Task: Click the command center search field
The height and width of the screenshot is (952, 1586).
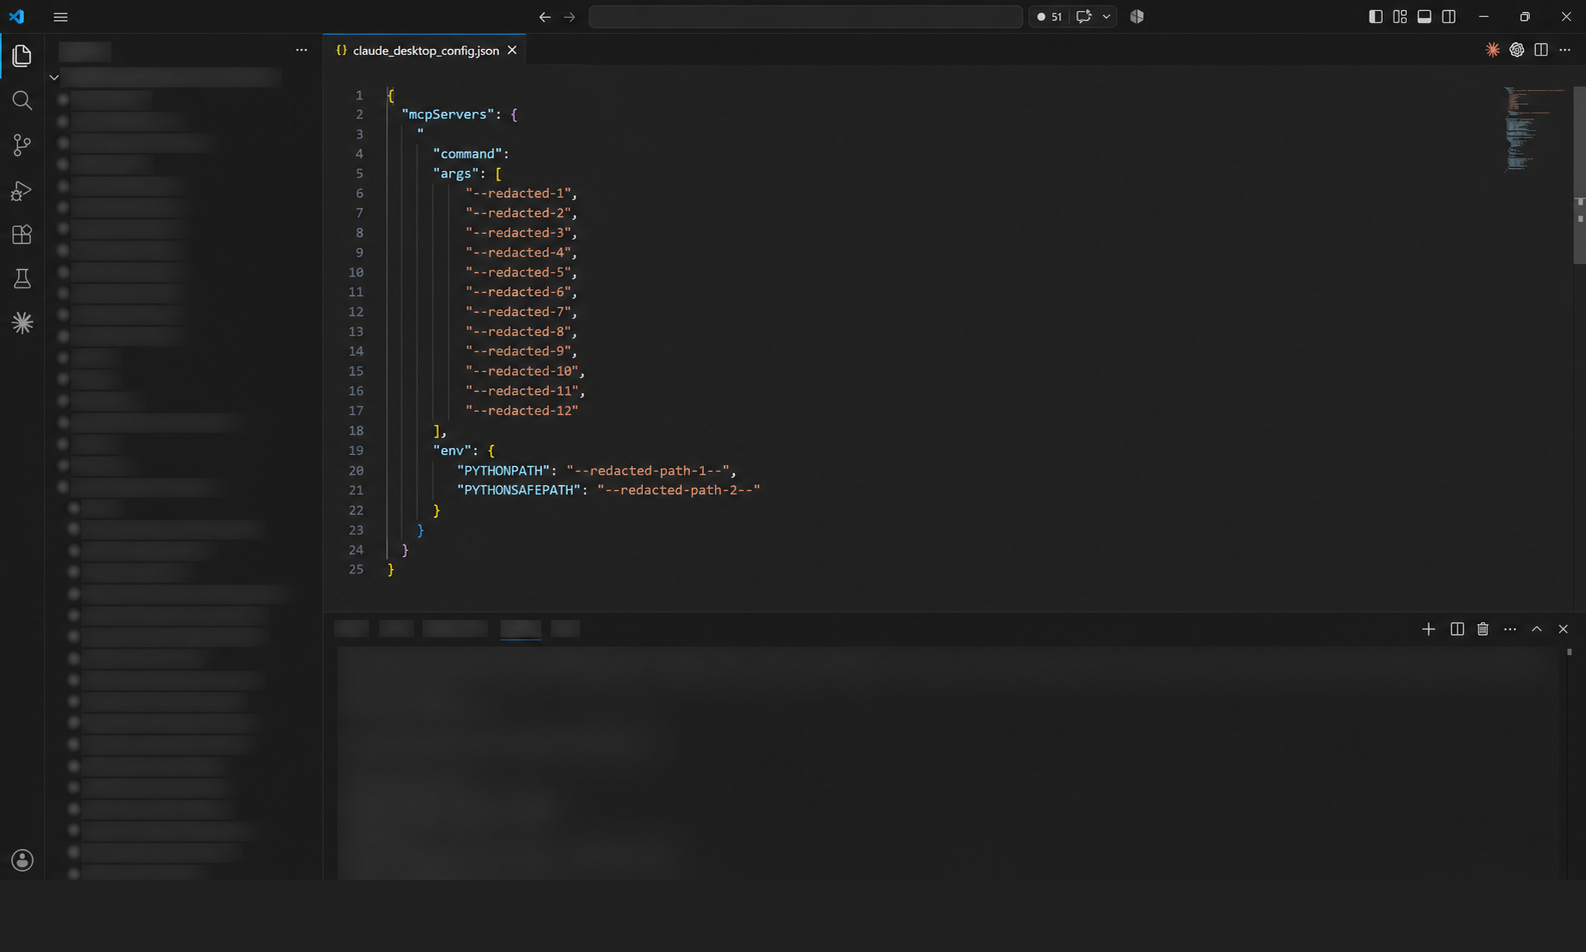Action: [805, 17]
